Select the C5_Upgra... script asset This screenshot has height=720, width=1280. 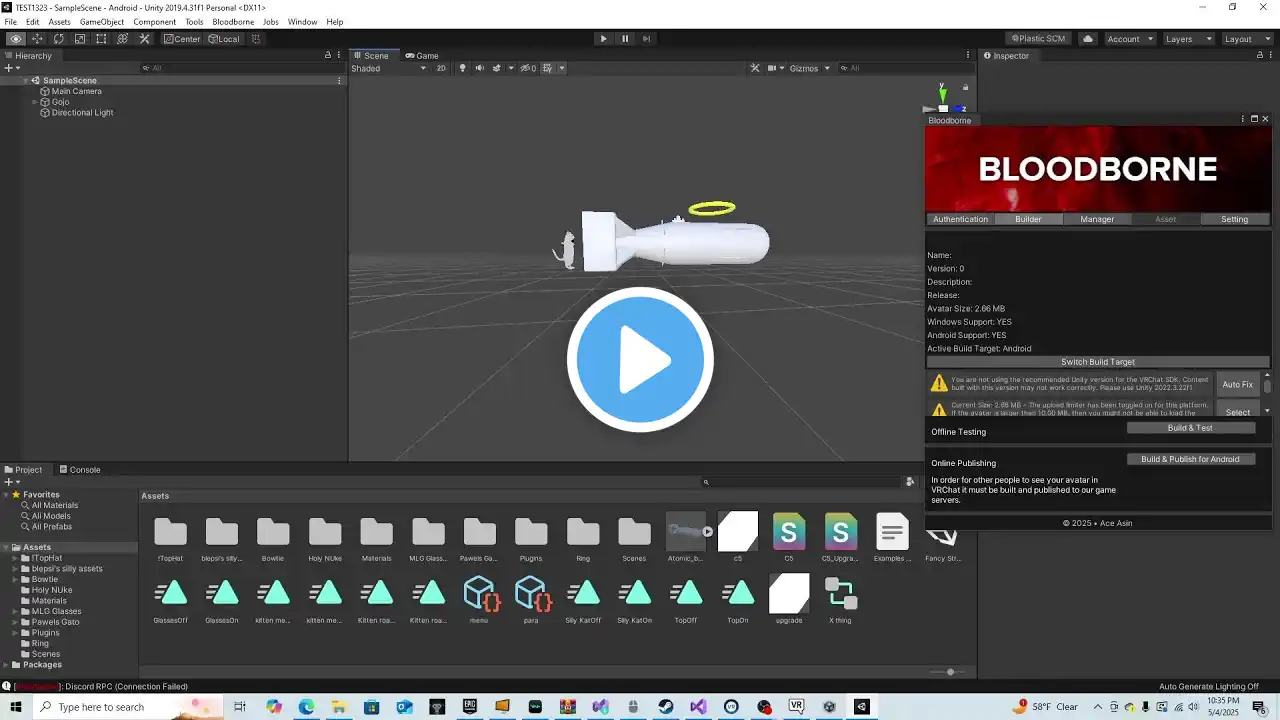pyautogui.click(x=840, y=538)
